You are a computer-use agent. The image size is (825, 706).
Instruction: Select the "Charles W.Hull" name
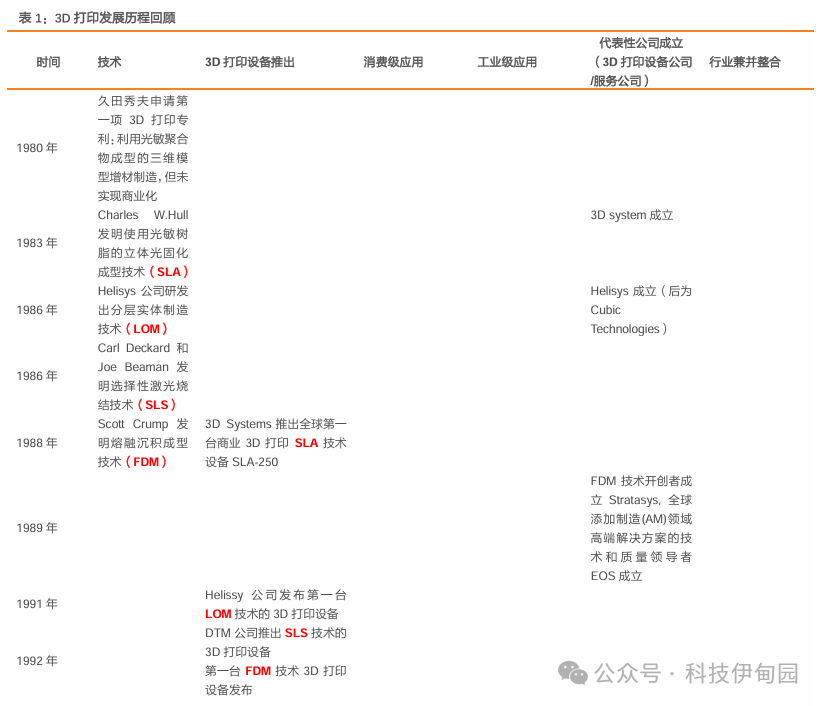pos(143,215)
